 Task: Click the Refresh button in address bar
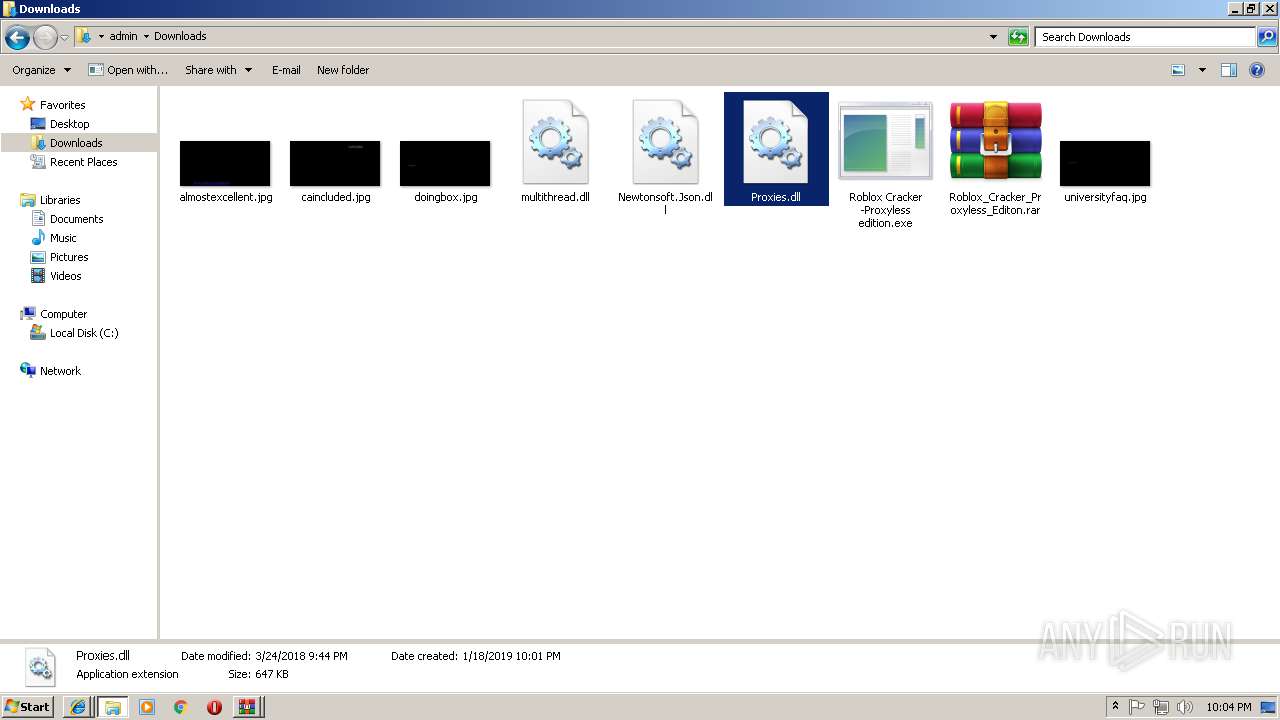(1018, 37)
